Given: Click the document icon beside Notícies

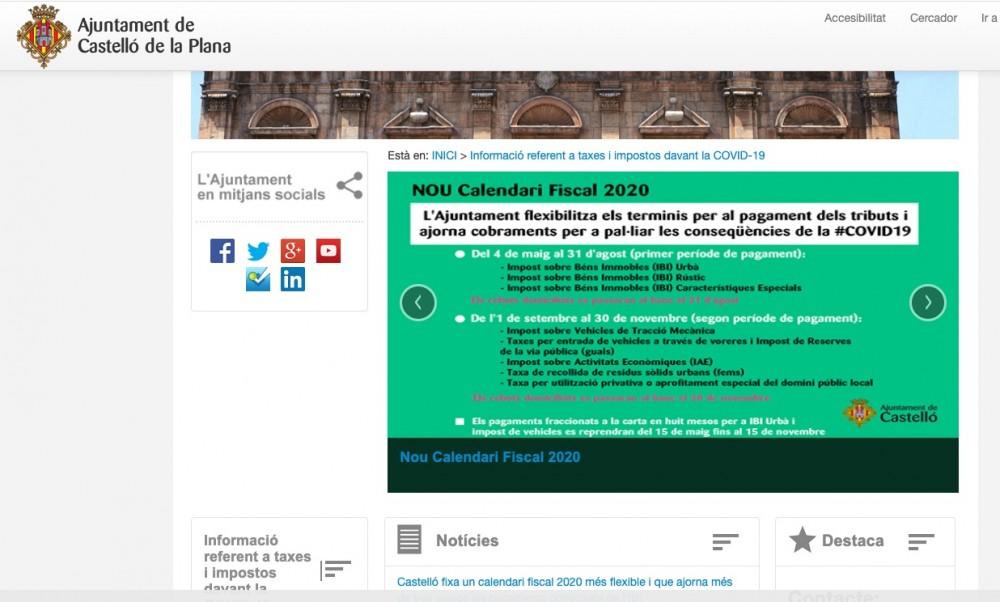Looking at the screenshot, I should tap(409, 540).
